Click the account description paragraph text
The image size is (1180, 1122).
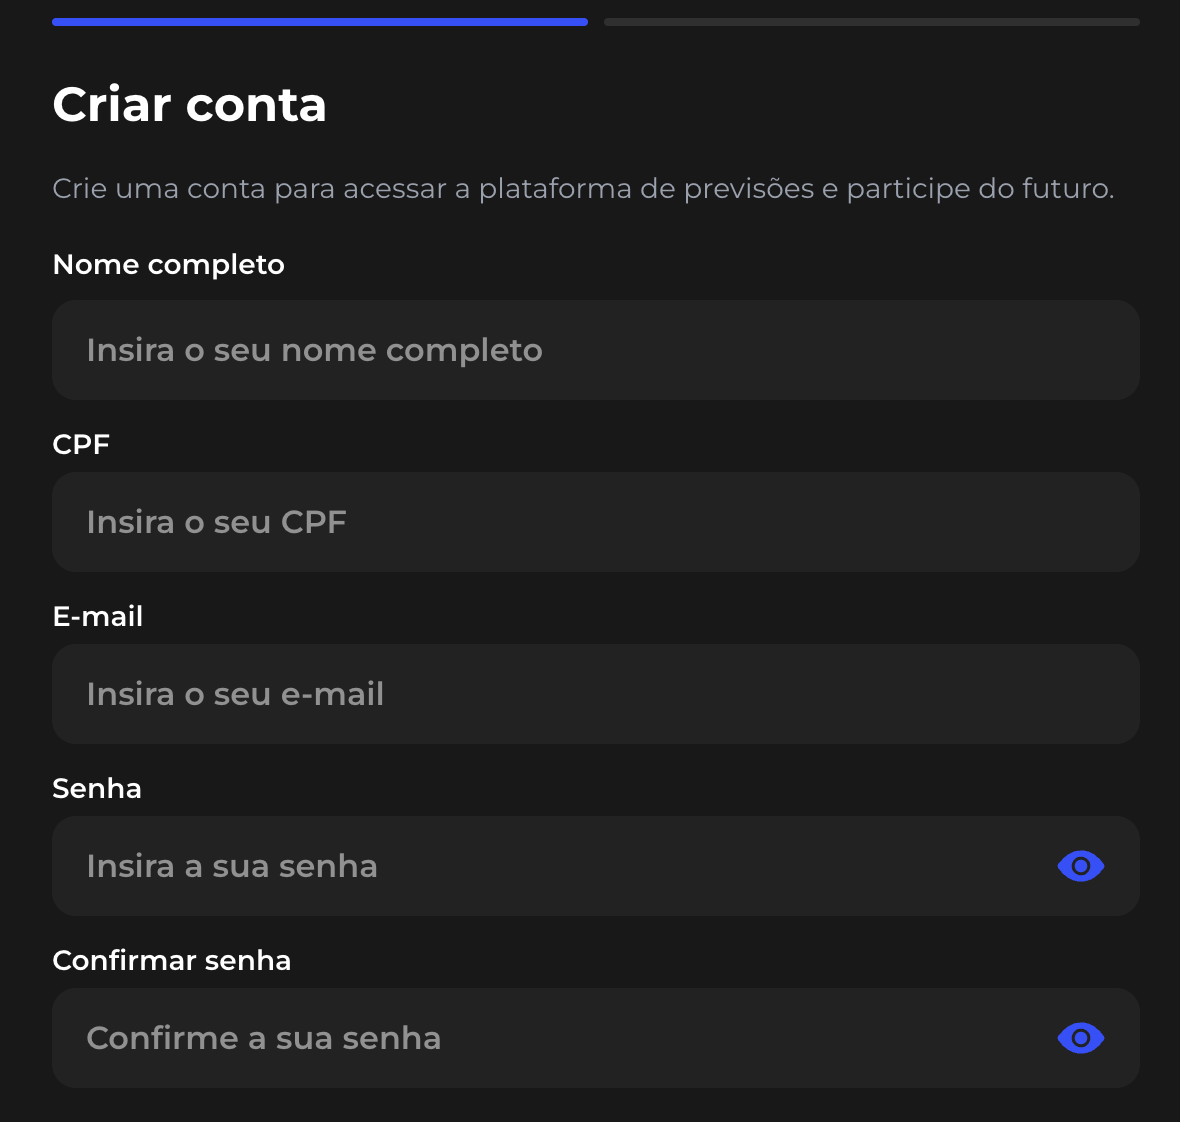(583, 189)
